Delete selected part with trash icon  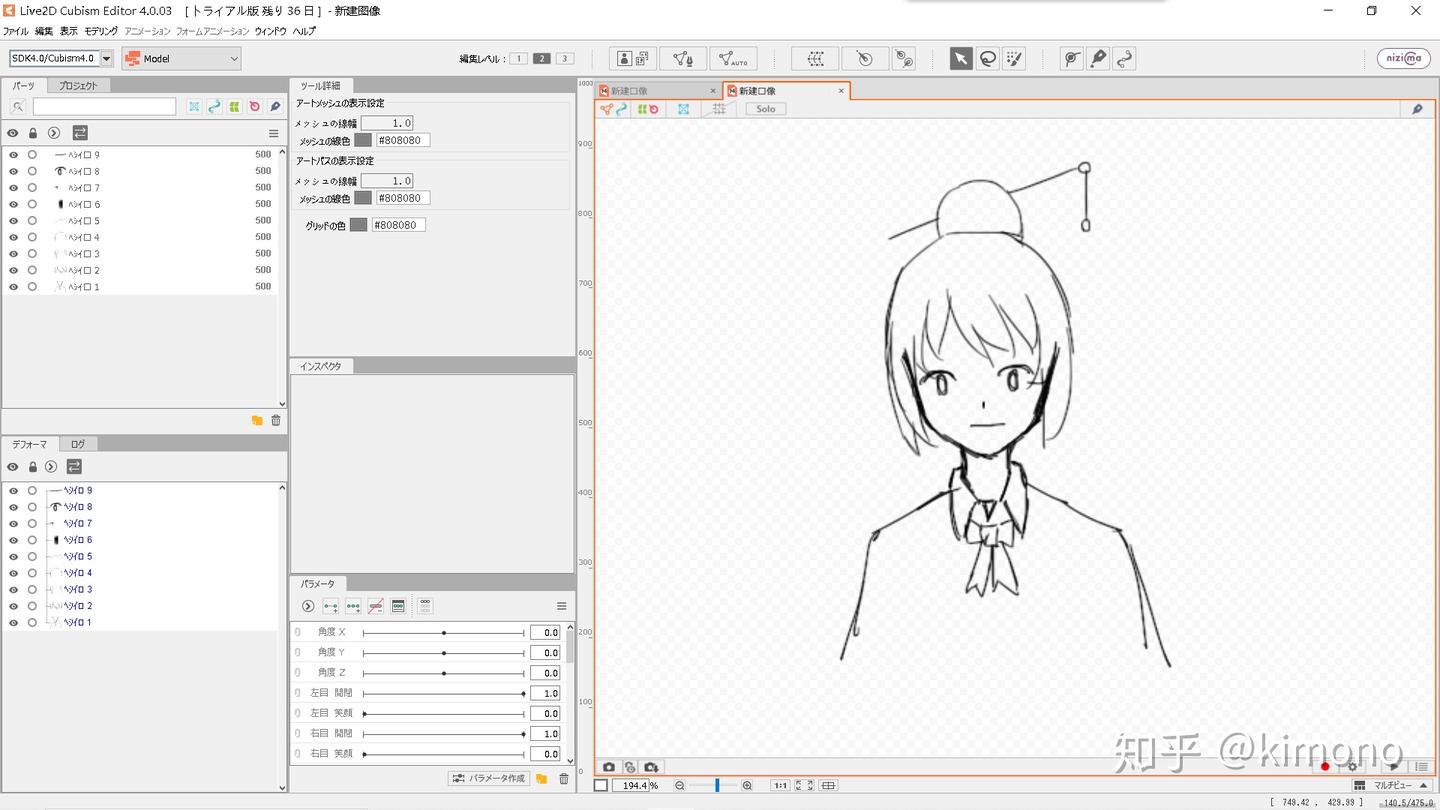(276, 421)
